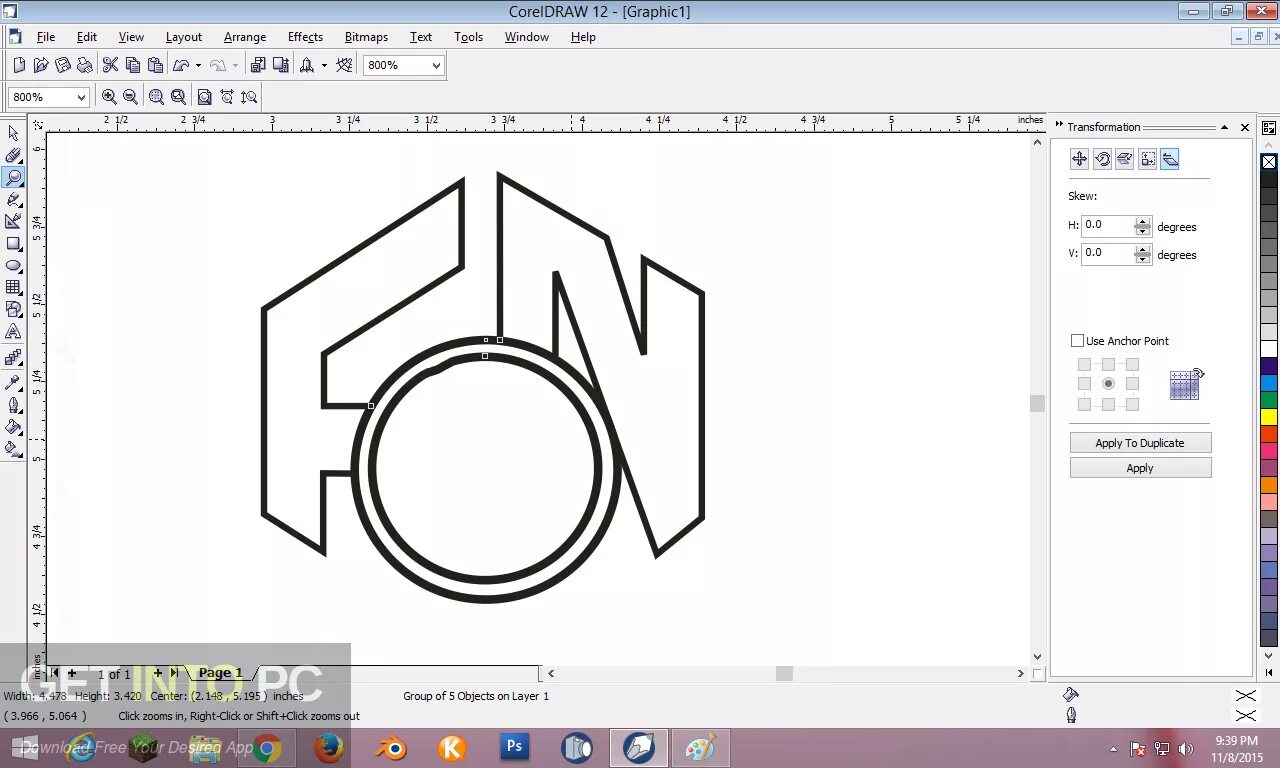
Task: Select the Interactive Blend tool
Action: point(13,357)
